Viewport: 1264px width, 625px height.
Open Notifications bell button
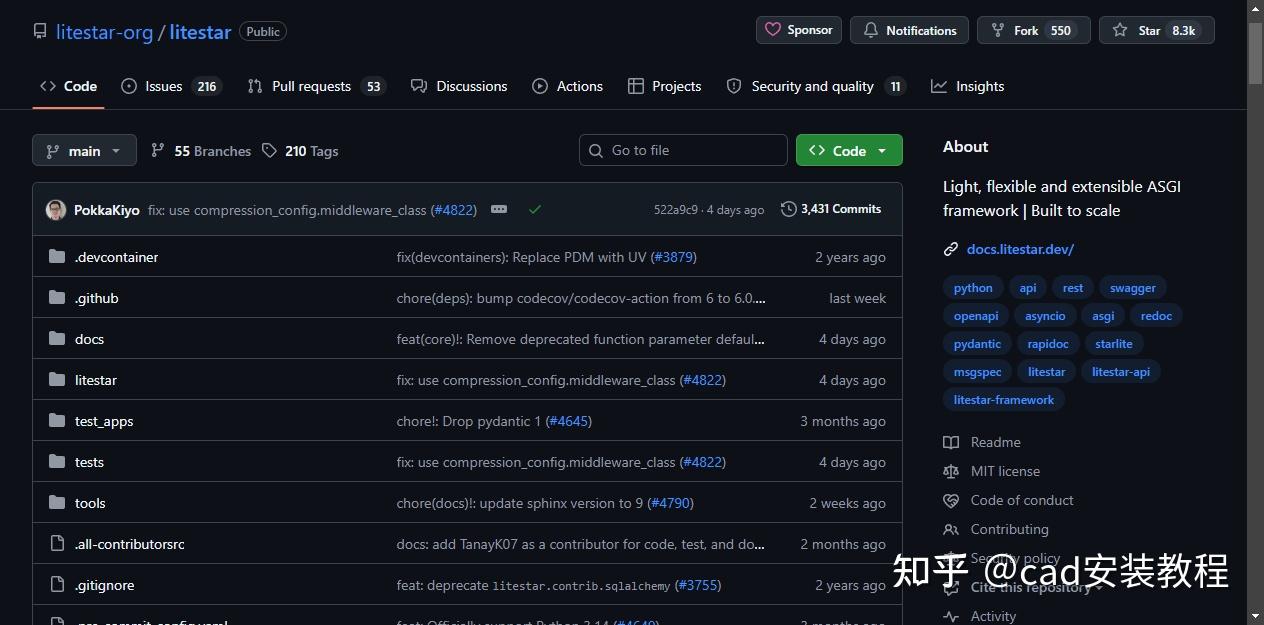[x=909, y=30]
